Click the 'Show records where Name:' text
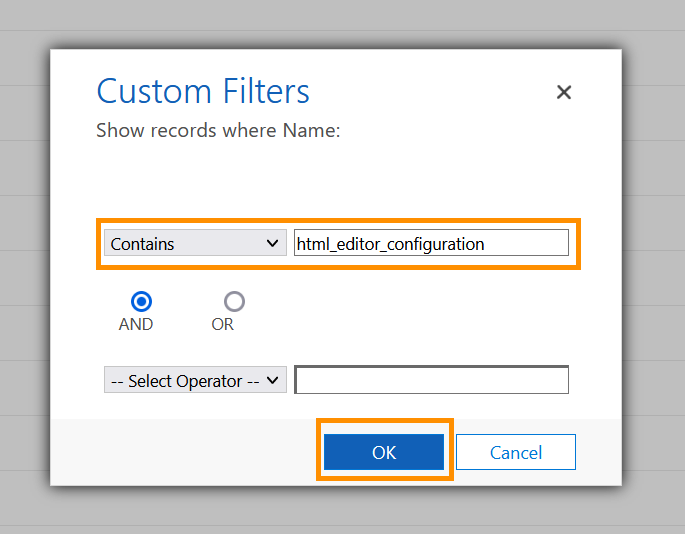Viewport: 685px width, 534px height. coord(218,130)
